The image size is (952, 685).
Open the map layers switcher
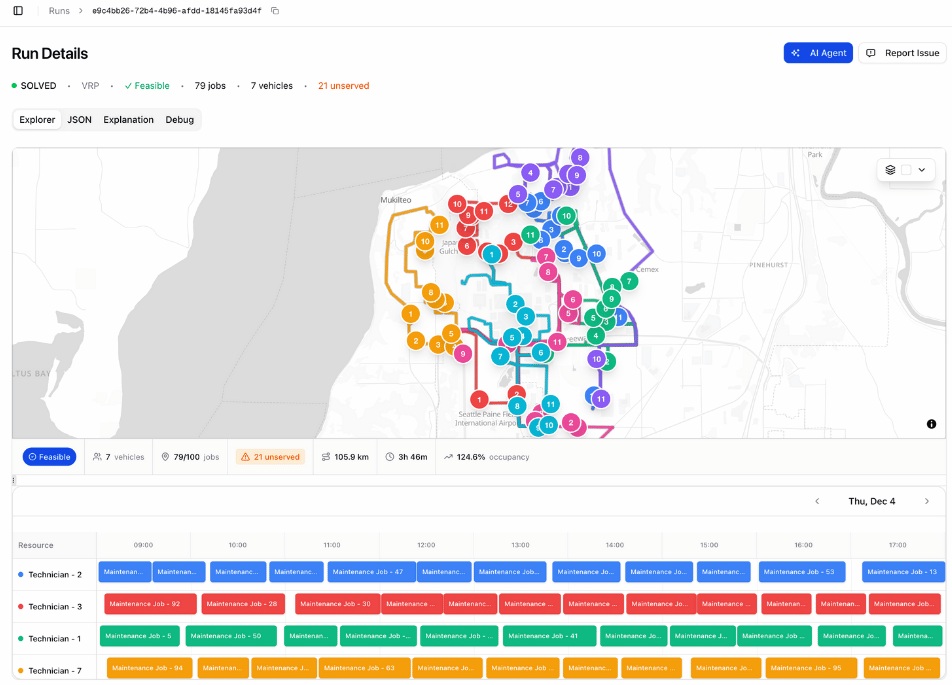pyautogui.click(x=891, y=170)
